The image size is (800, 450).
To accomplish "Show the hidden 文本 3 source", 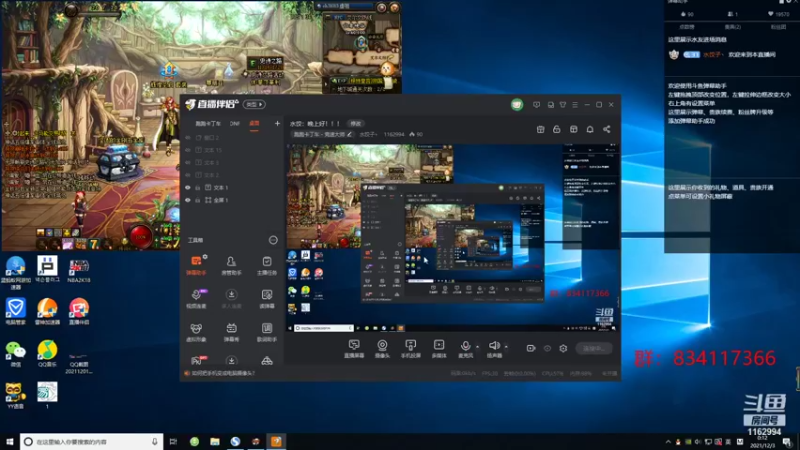I will click(188, 163).
